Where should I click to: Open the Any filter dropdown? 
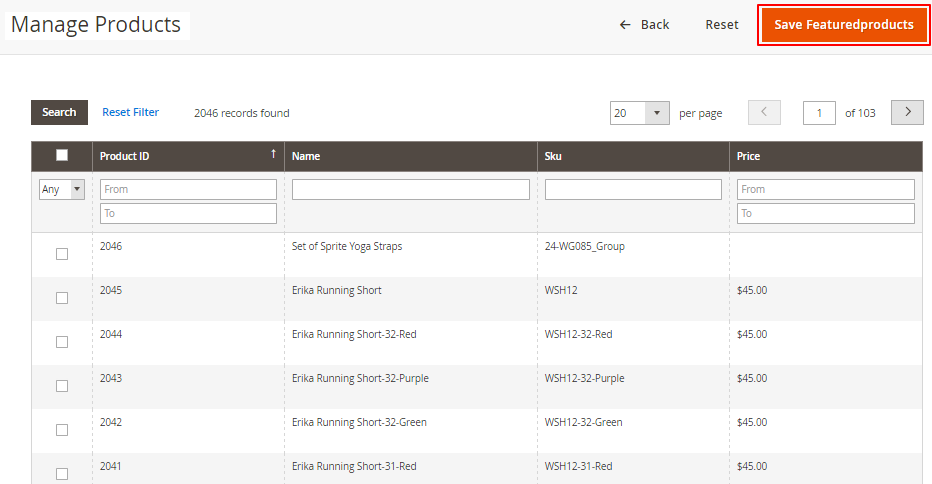tap(62, 189)
